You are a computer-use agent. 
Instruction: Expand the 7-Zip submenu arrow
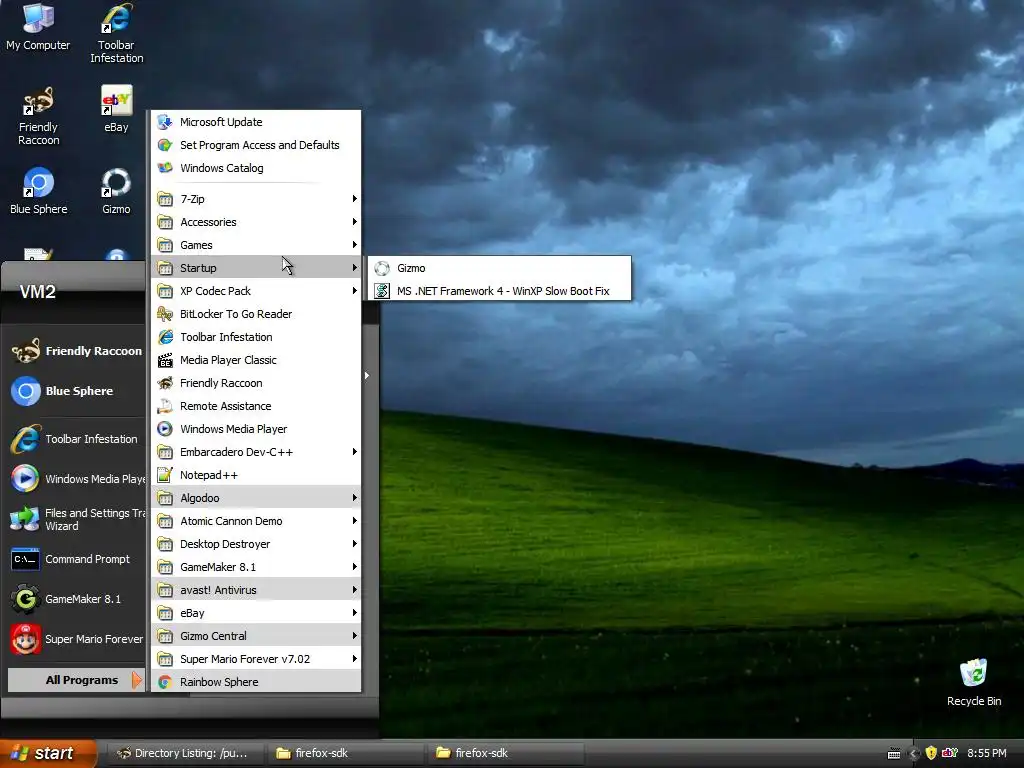(x=354, y=199)
